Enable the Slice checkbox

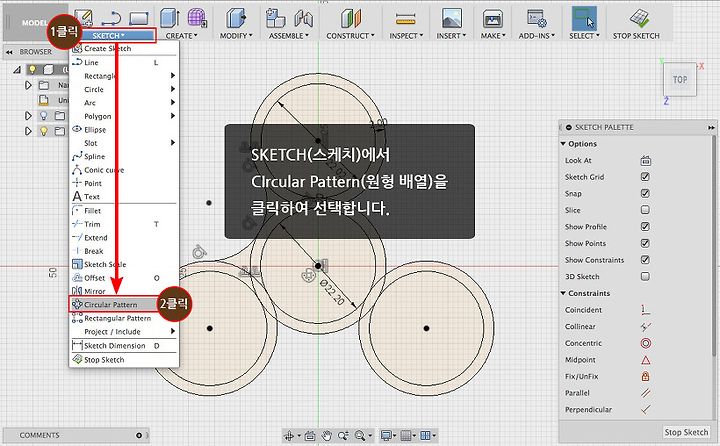tap(645, 210)
